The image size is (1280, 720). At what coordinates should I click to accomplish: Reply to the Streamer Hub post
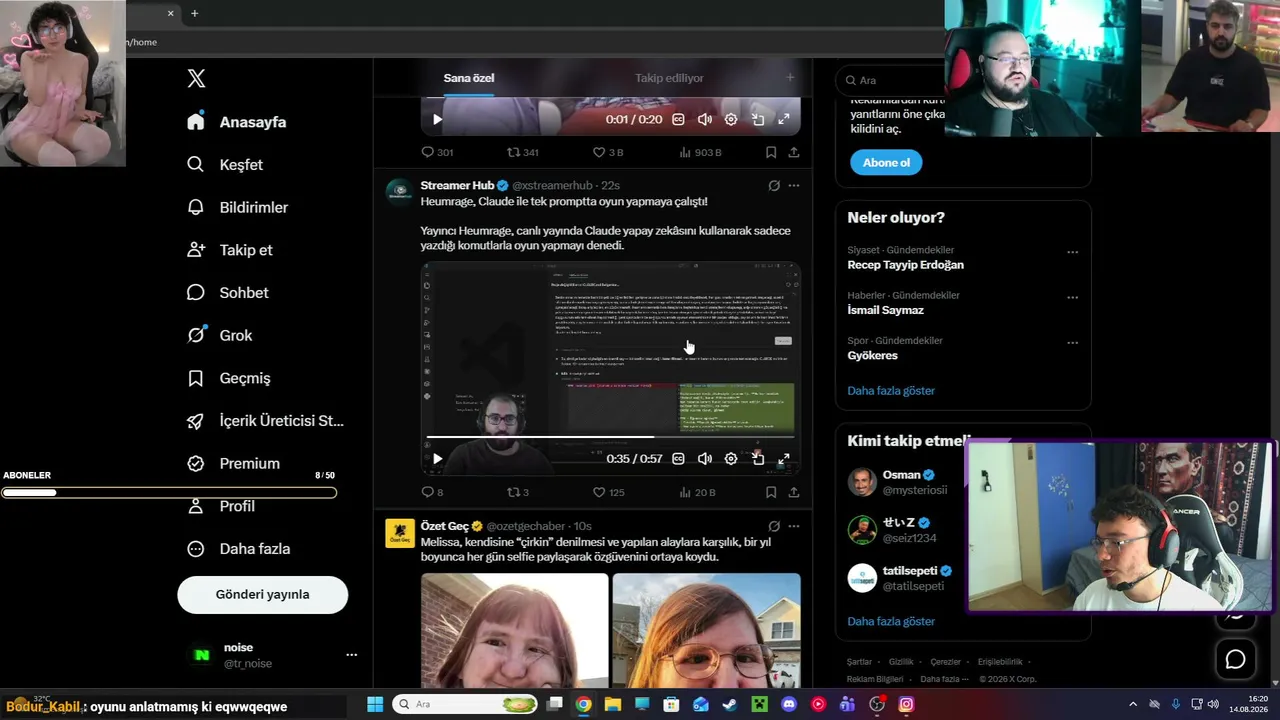pyautogui.click(x=432, y=492)
